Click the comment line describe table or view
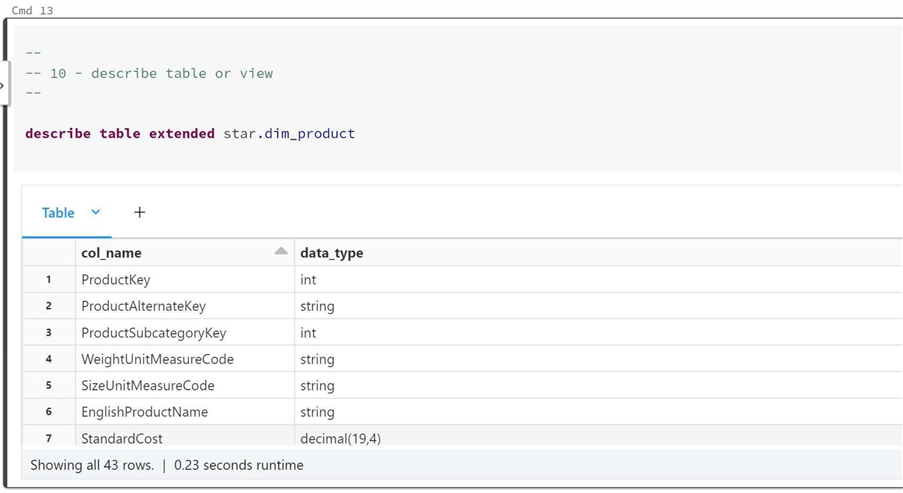This screenshot has height=493, width=903. (160, 73)
